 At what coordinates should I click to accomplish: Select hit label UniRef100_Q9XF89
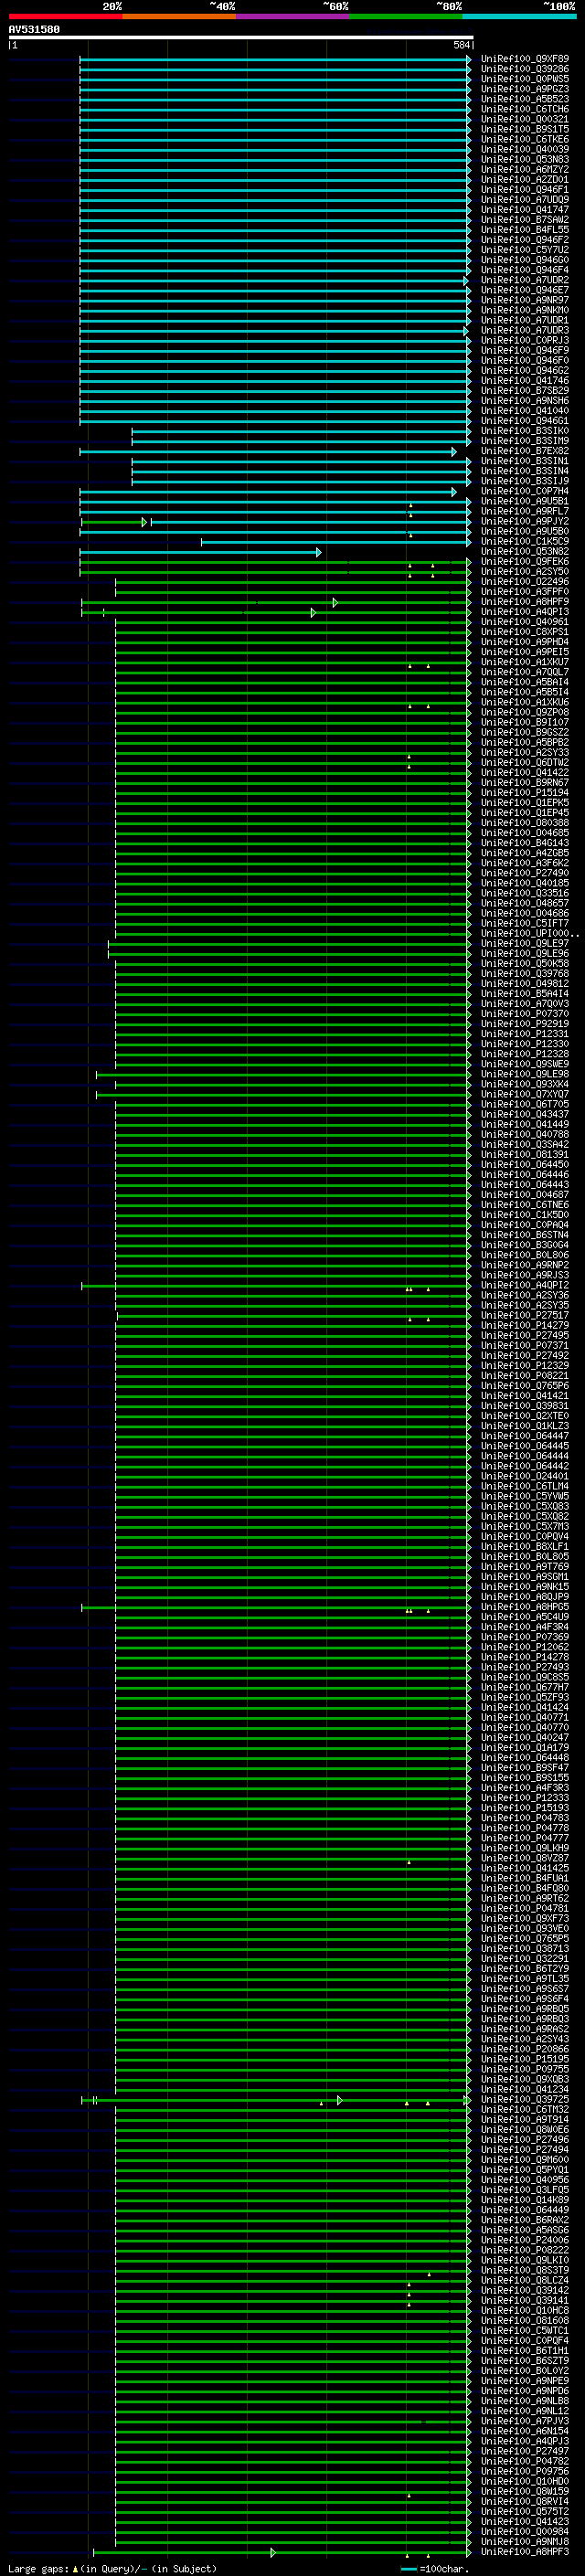[x=525, y=59]
